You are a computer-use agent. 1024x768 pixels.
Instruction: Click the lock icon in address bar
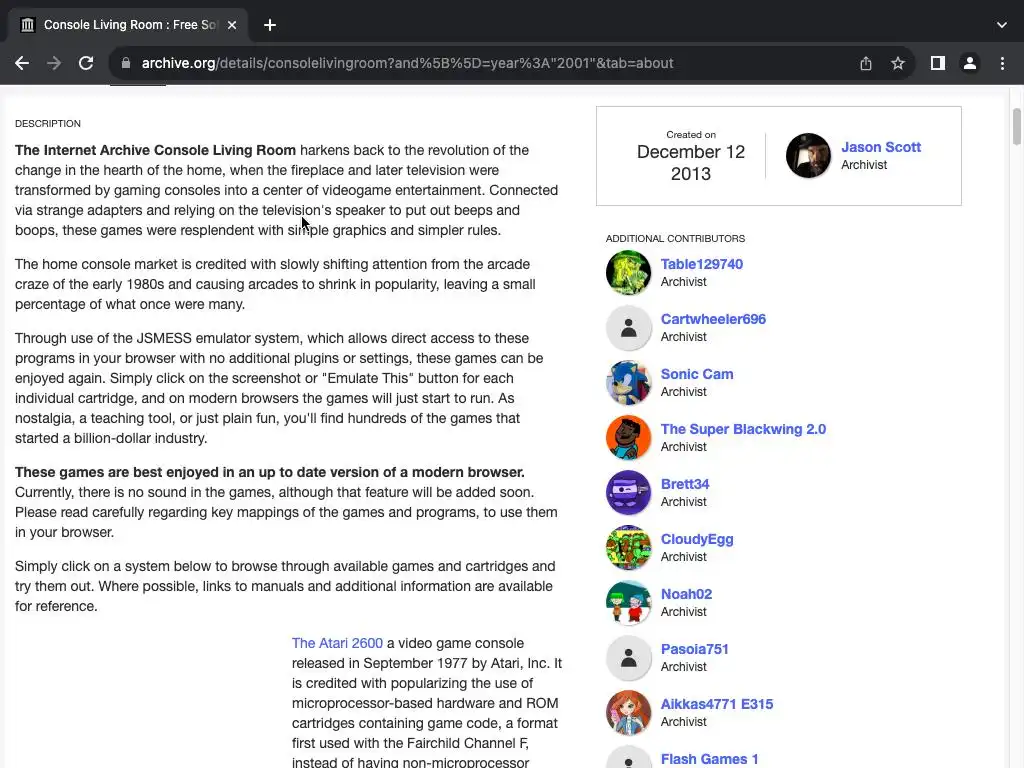(126, 63)
